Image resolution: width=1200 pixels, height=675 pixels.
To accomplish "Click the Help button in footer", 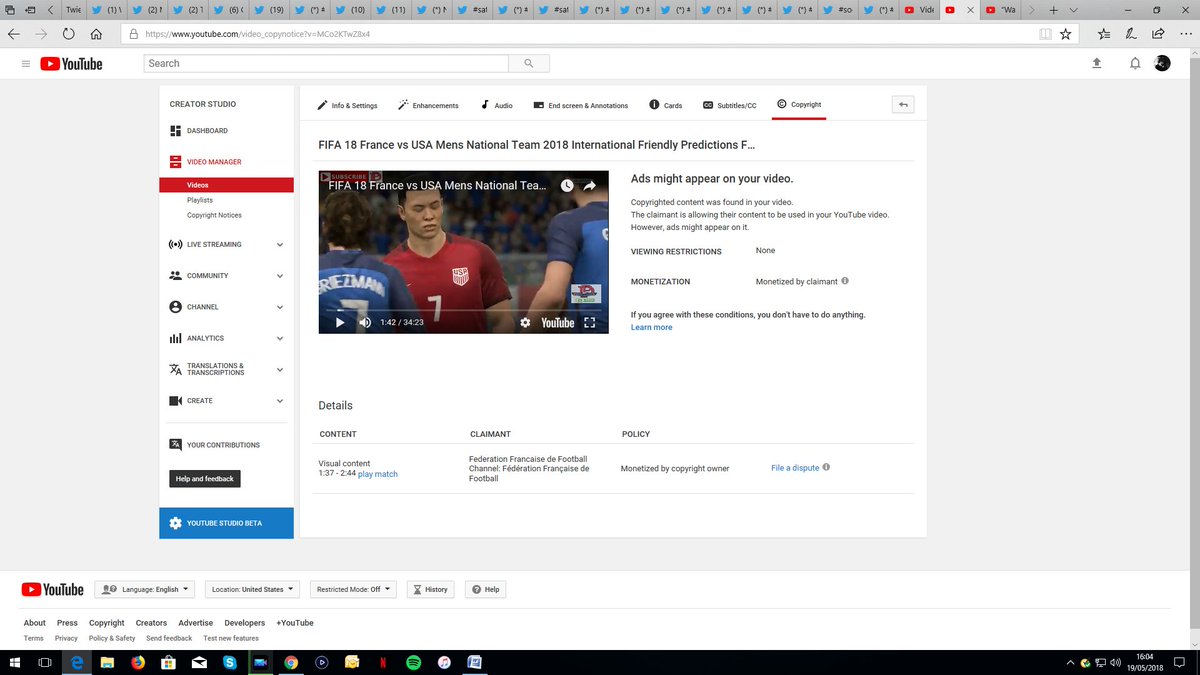I will coord(485,589).
